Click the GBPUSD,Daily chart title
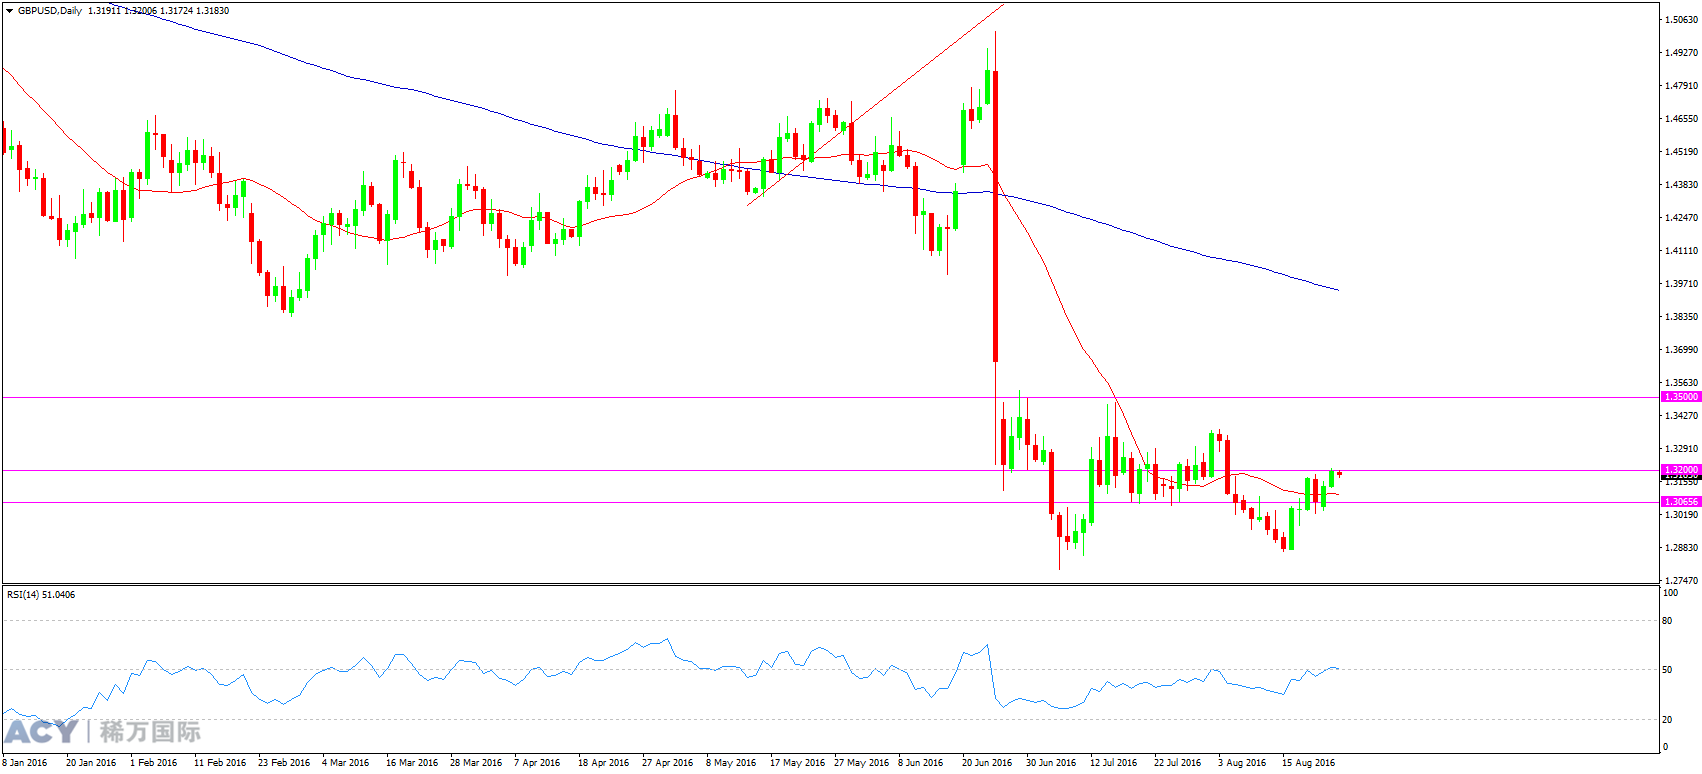 [x=50, y=10]
